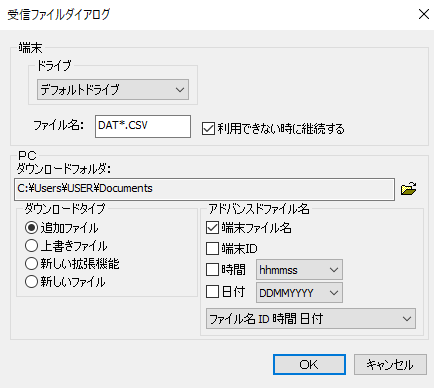This screenshot has height=388, width=434.
Task: Click the download folder path field
Action: (x=204, y=189)
